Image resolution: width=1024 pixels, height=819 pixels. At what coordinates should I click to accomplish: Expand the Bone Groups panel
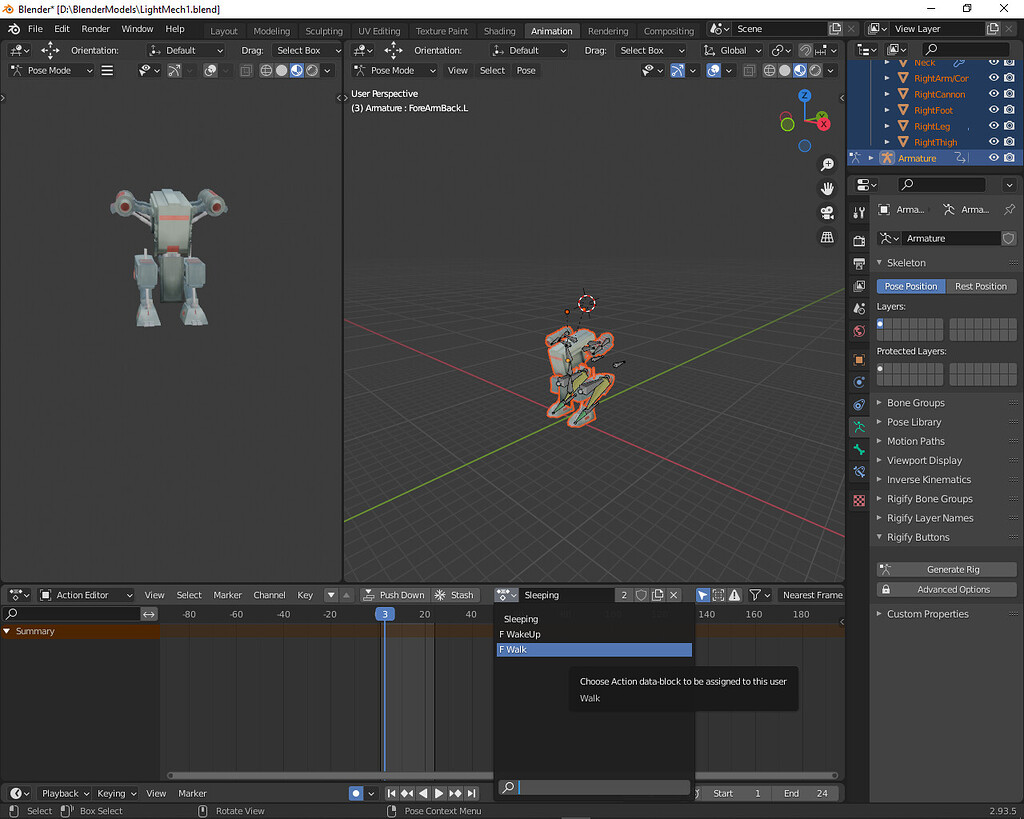tap(913, 402)
